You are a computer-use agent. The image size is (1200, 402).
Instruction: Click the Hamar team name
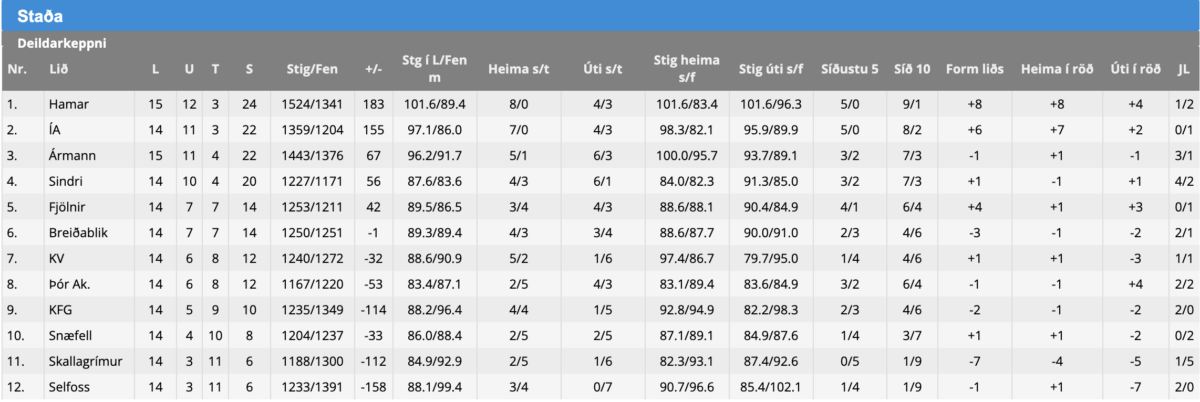tap(66, 103)
